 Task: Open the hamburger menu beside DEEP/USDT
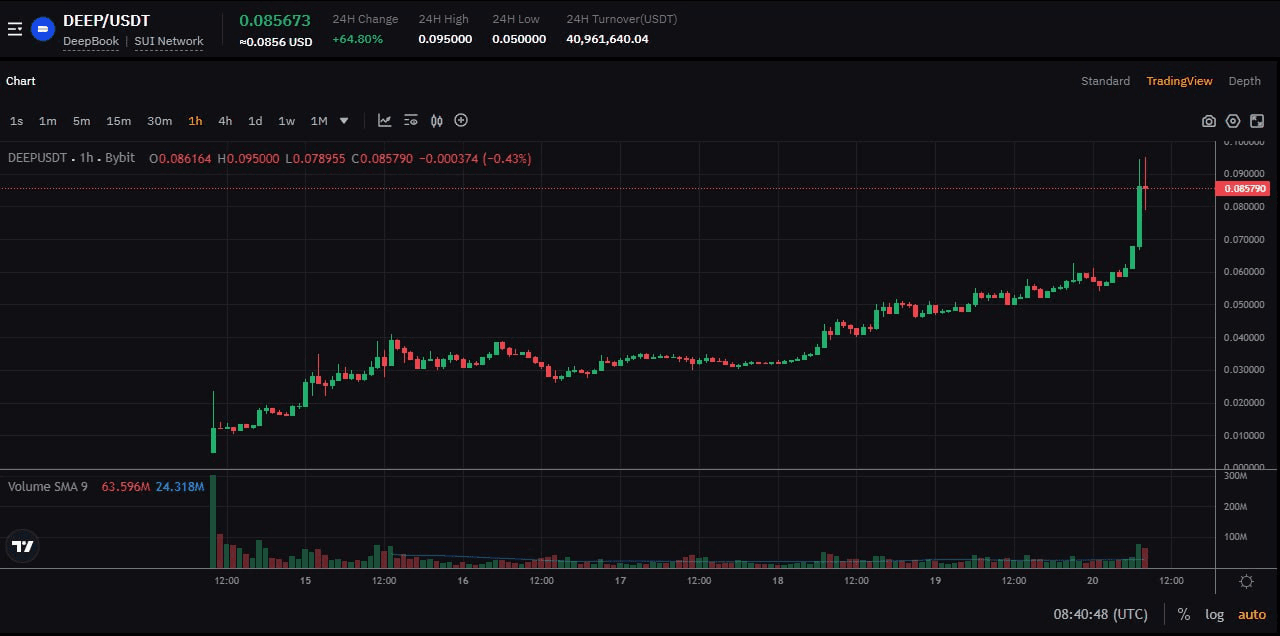pos(14,30)
